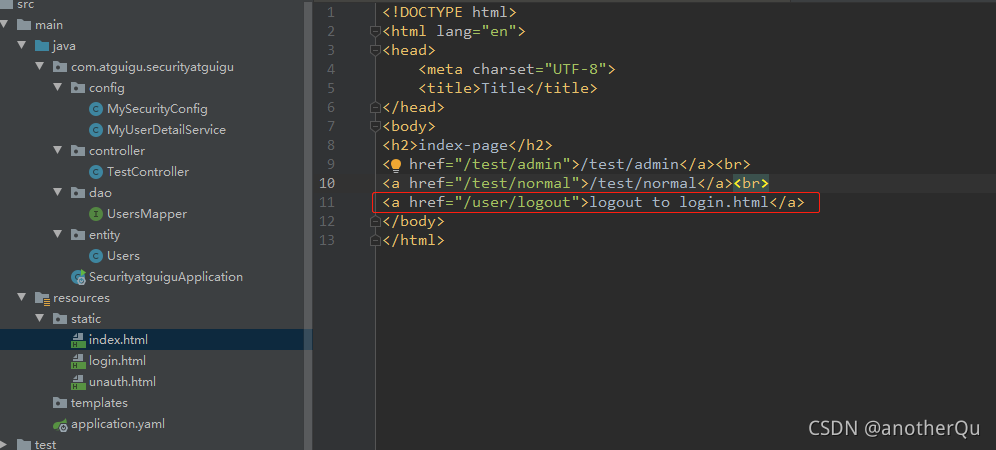This screenshot has height=450, width=996.
Task: Click the application.yaml config icon
Action: (x=61, y=424)
